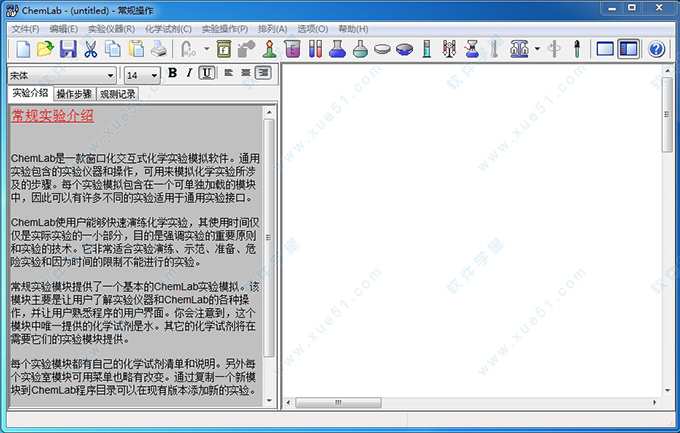680x433 pixels.
Task: Add the graduated cylinder
Action: click(x=427, y=49)
